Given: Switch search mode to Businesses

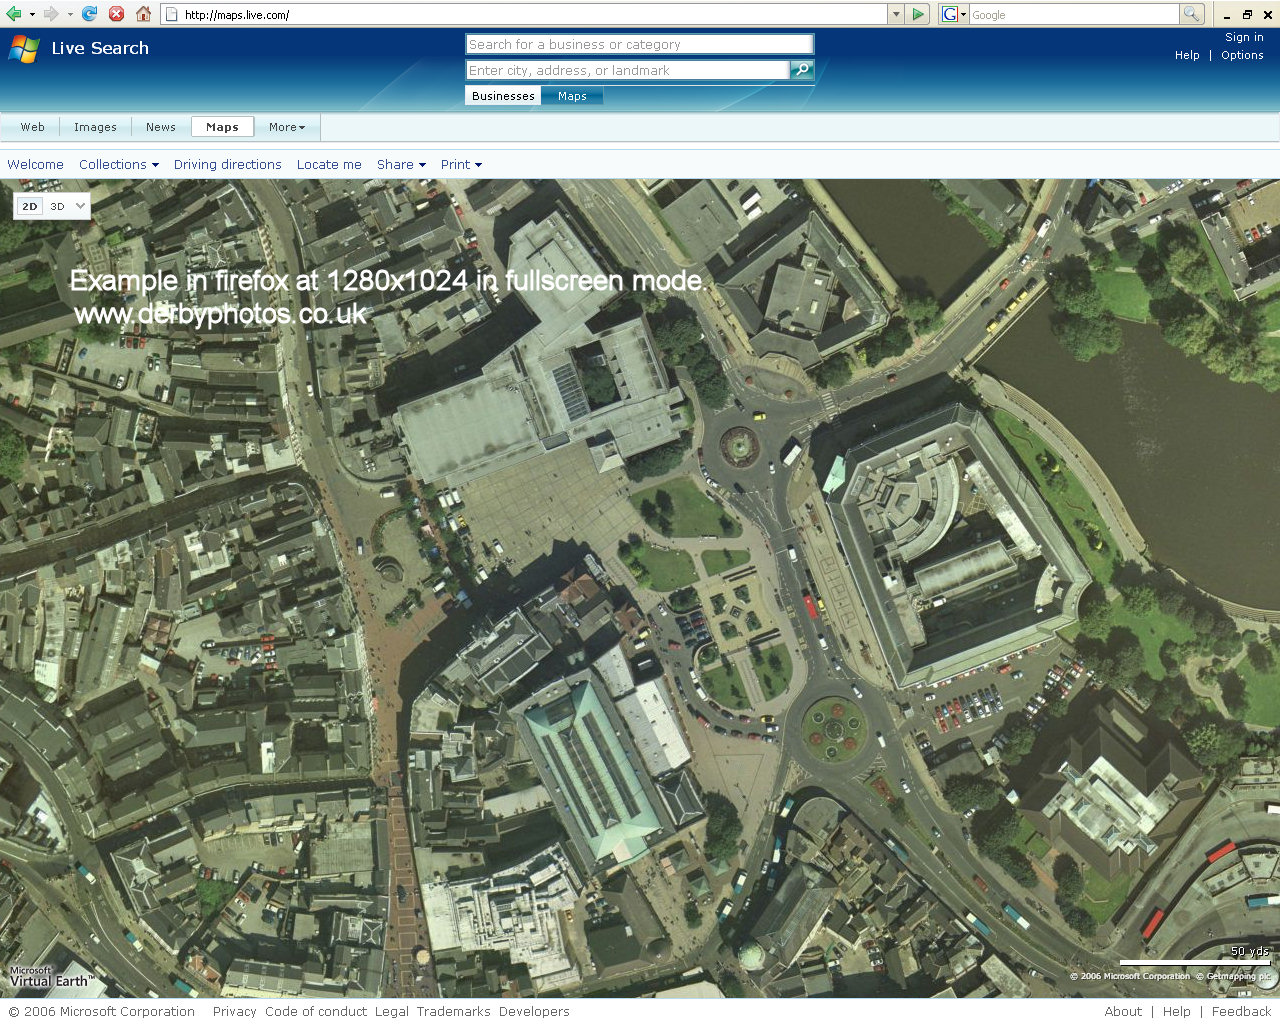Looking at the screenshot, I should [x=503, y=95].
